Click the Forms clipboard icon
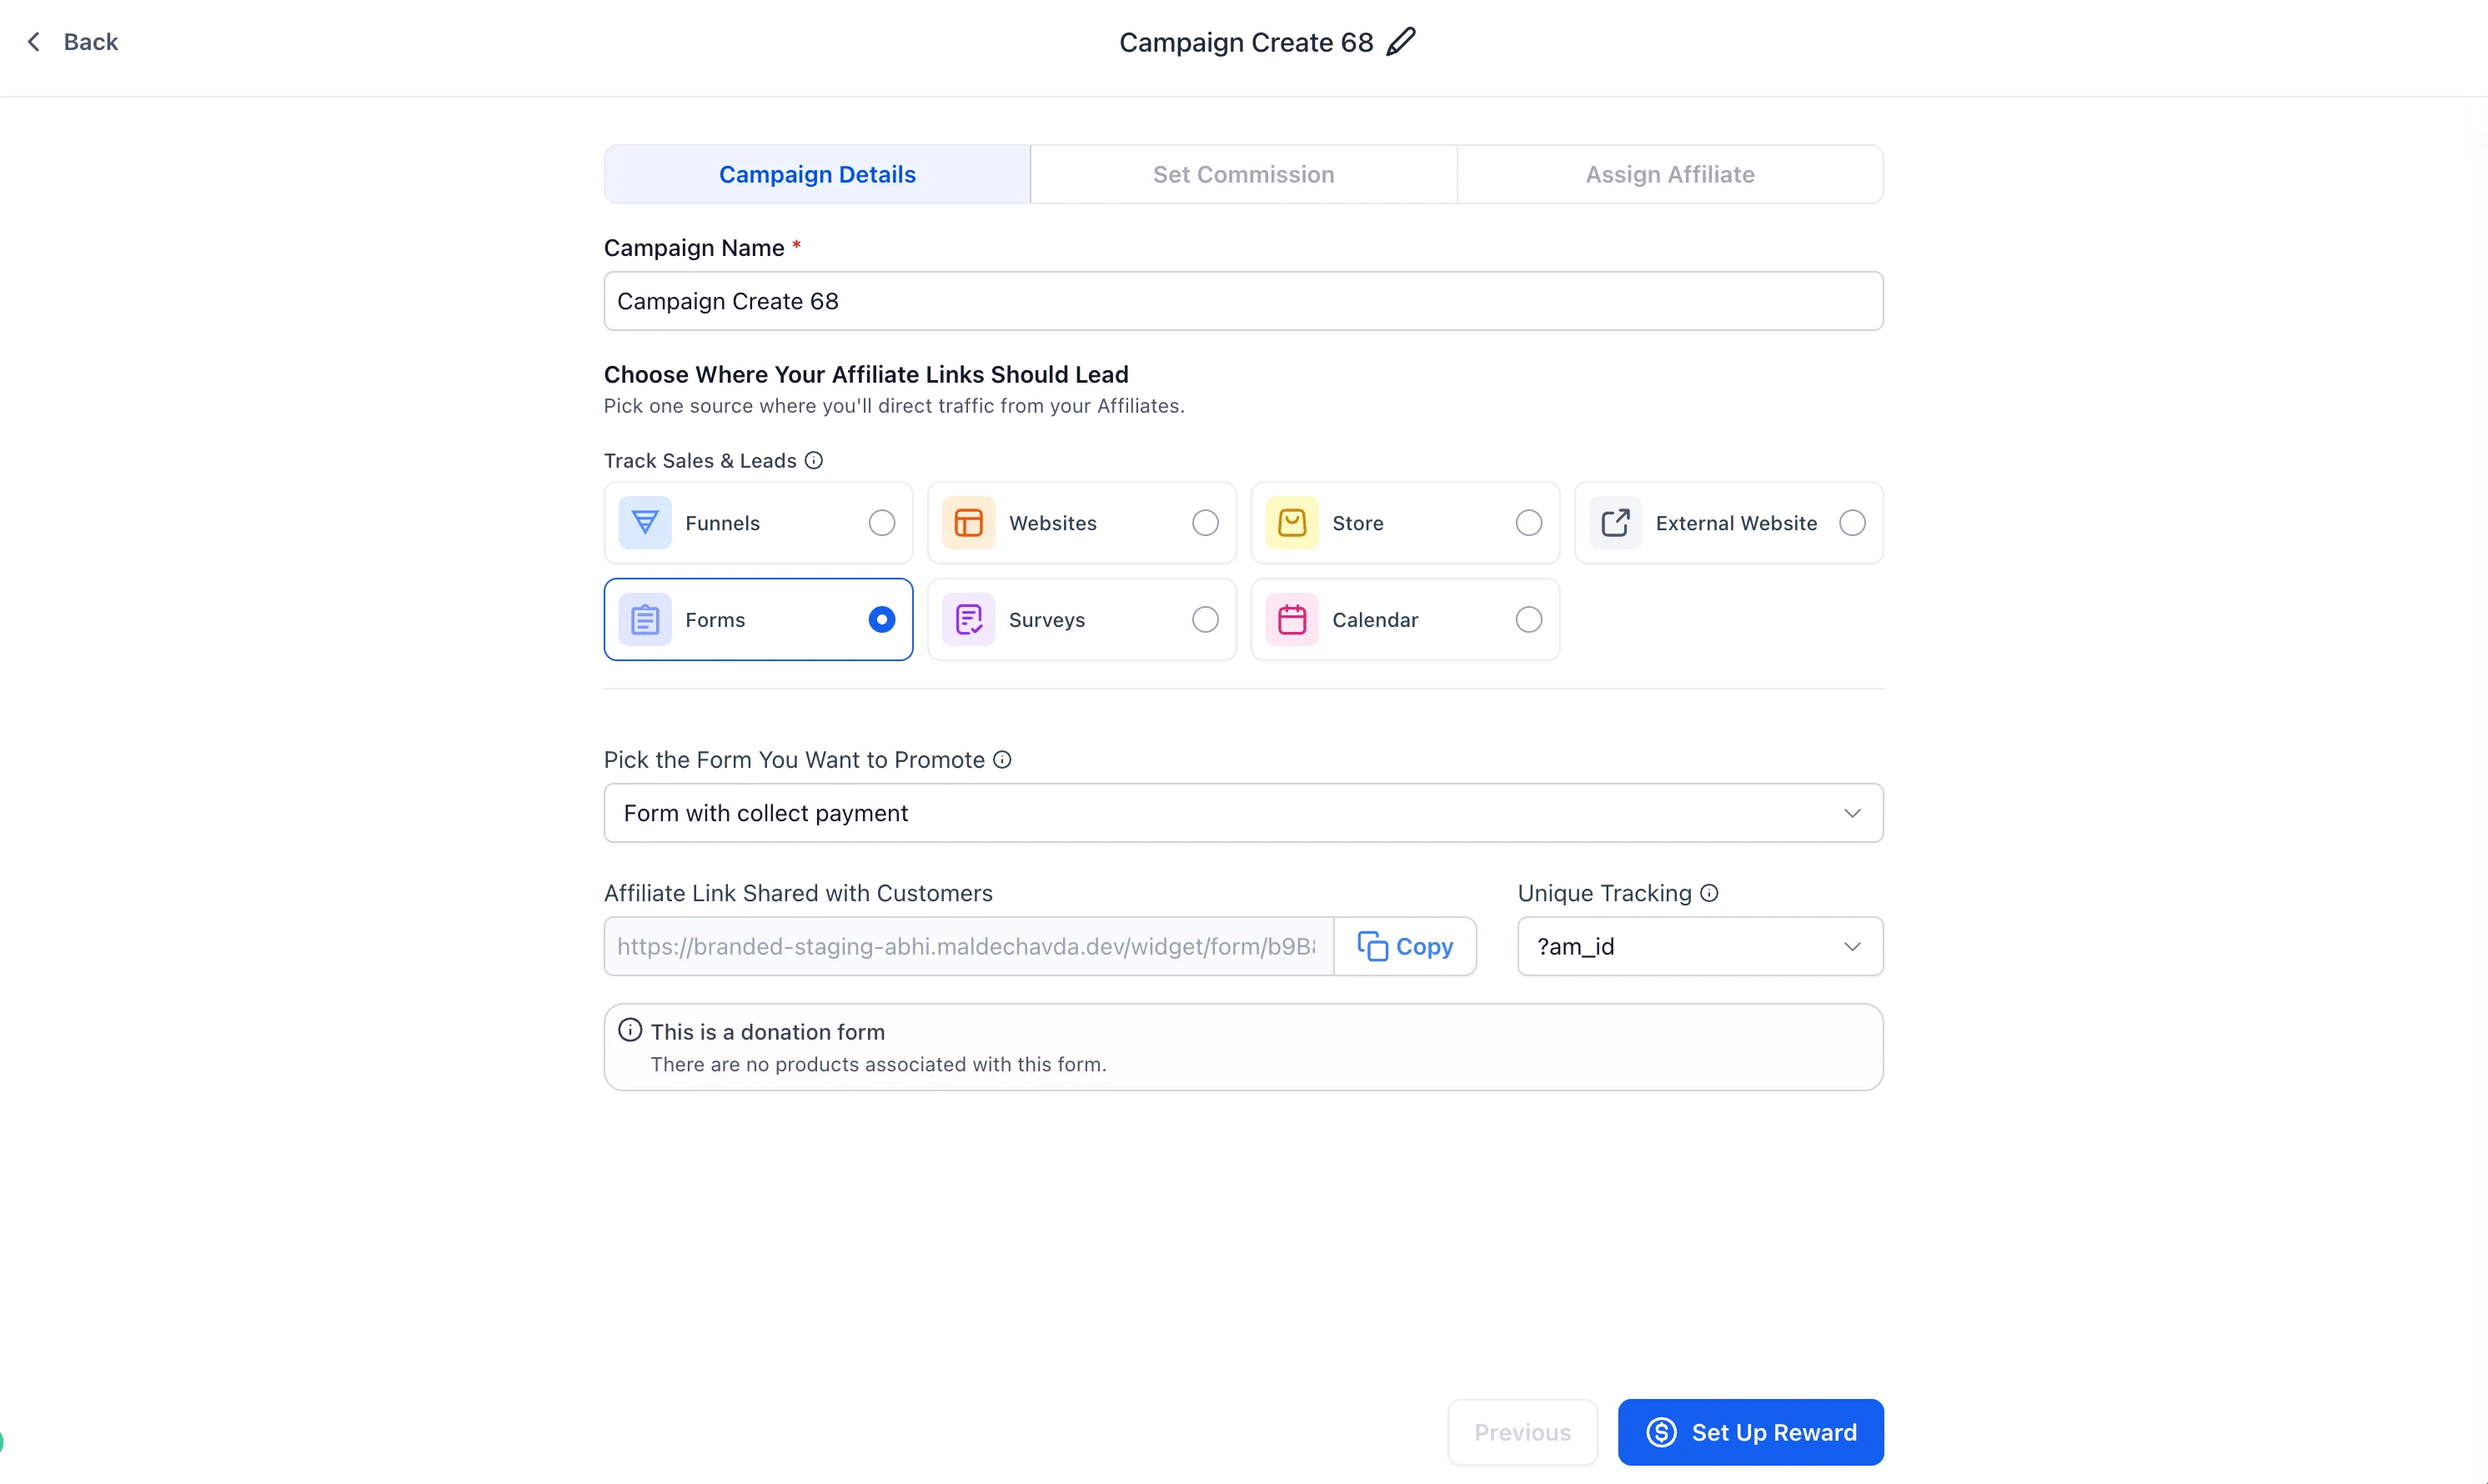 pos(645,619)
